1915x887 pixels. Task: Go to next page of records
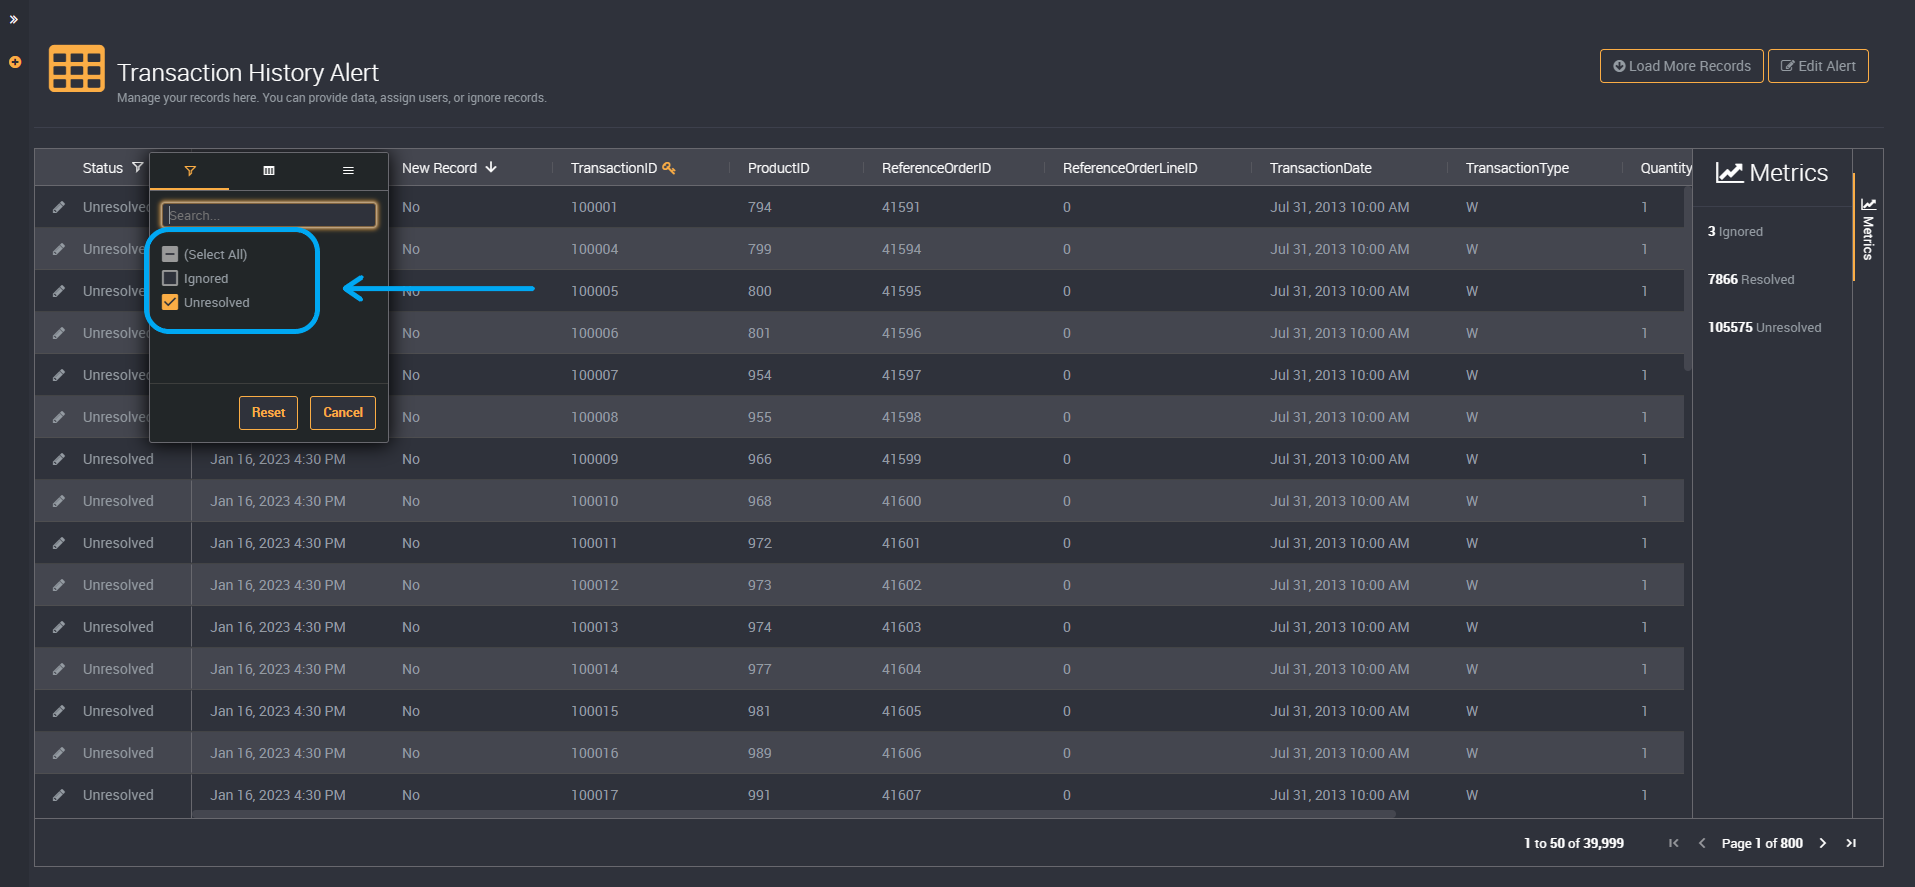pyautogui.click(x=1823, y=843)
